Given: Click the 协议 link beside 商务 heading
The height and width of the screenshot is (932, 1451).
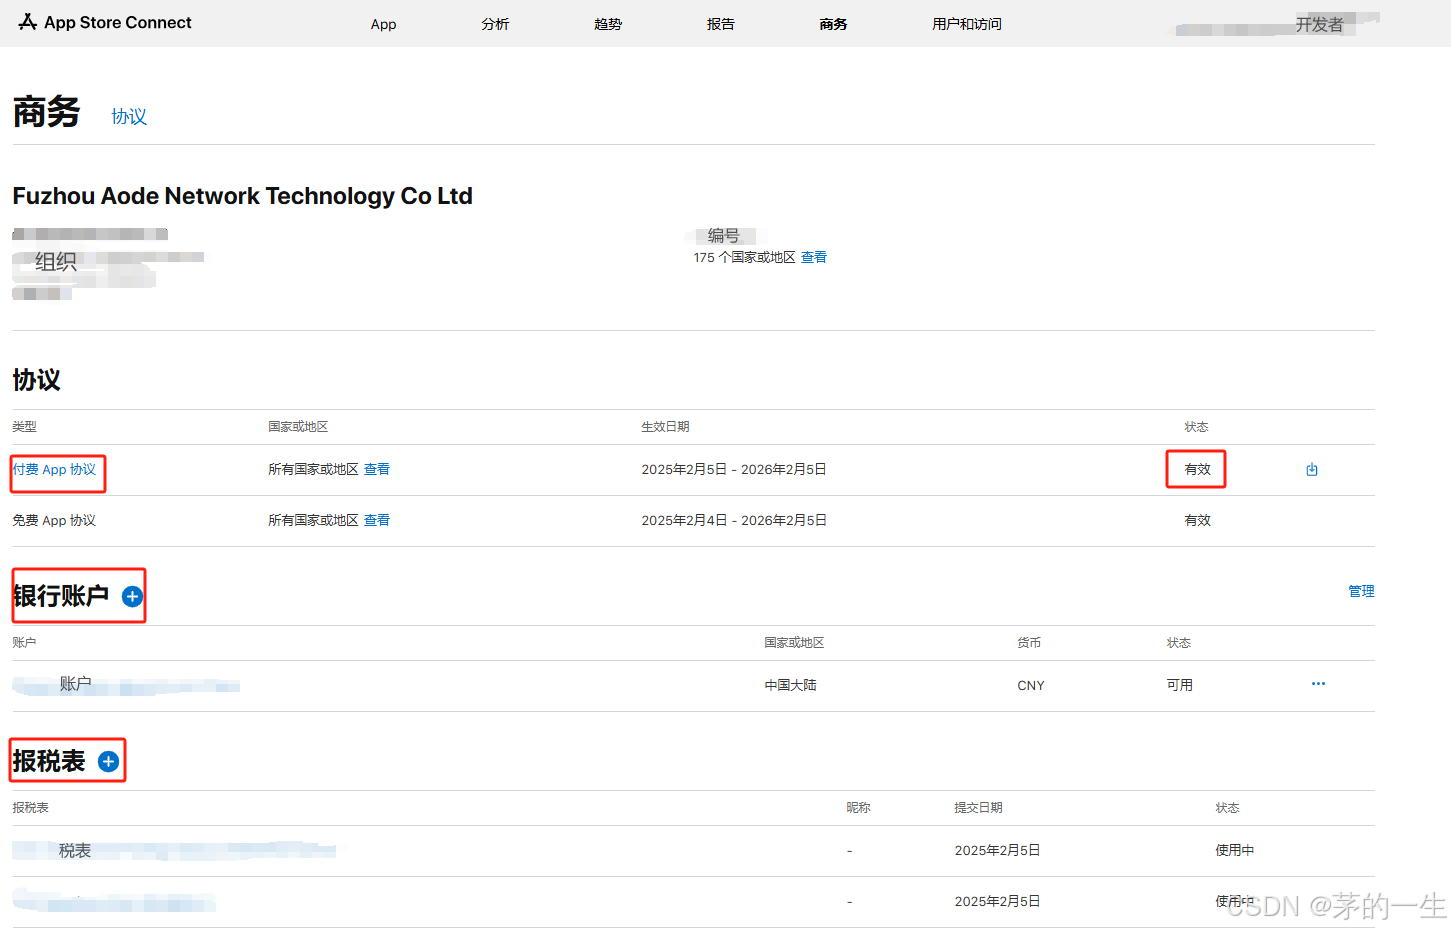Looking at the screenshot, I should coord(129,117).
